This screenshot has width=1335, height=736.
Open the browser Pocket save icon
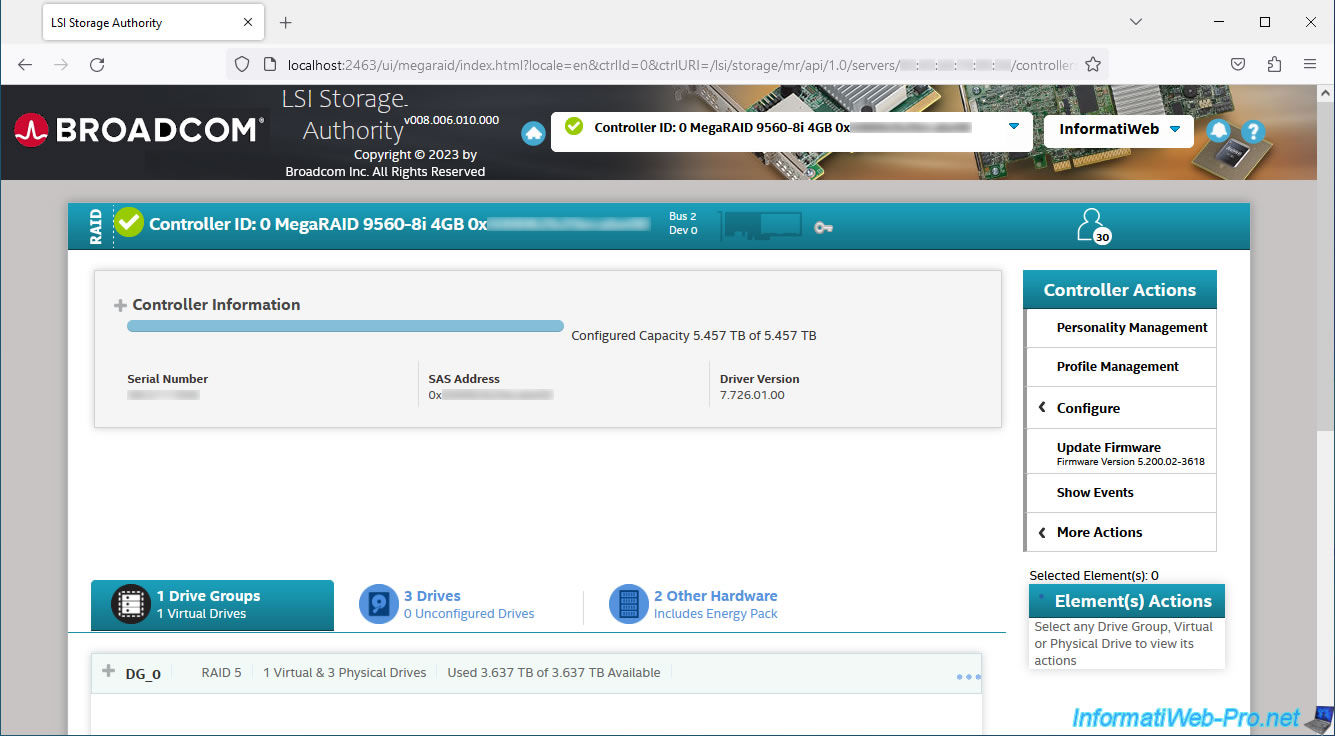pyautogui.click(x=1238, y=64)
